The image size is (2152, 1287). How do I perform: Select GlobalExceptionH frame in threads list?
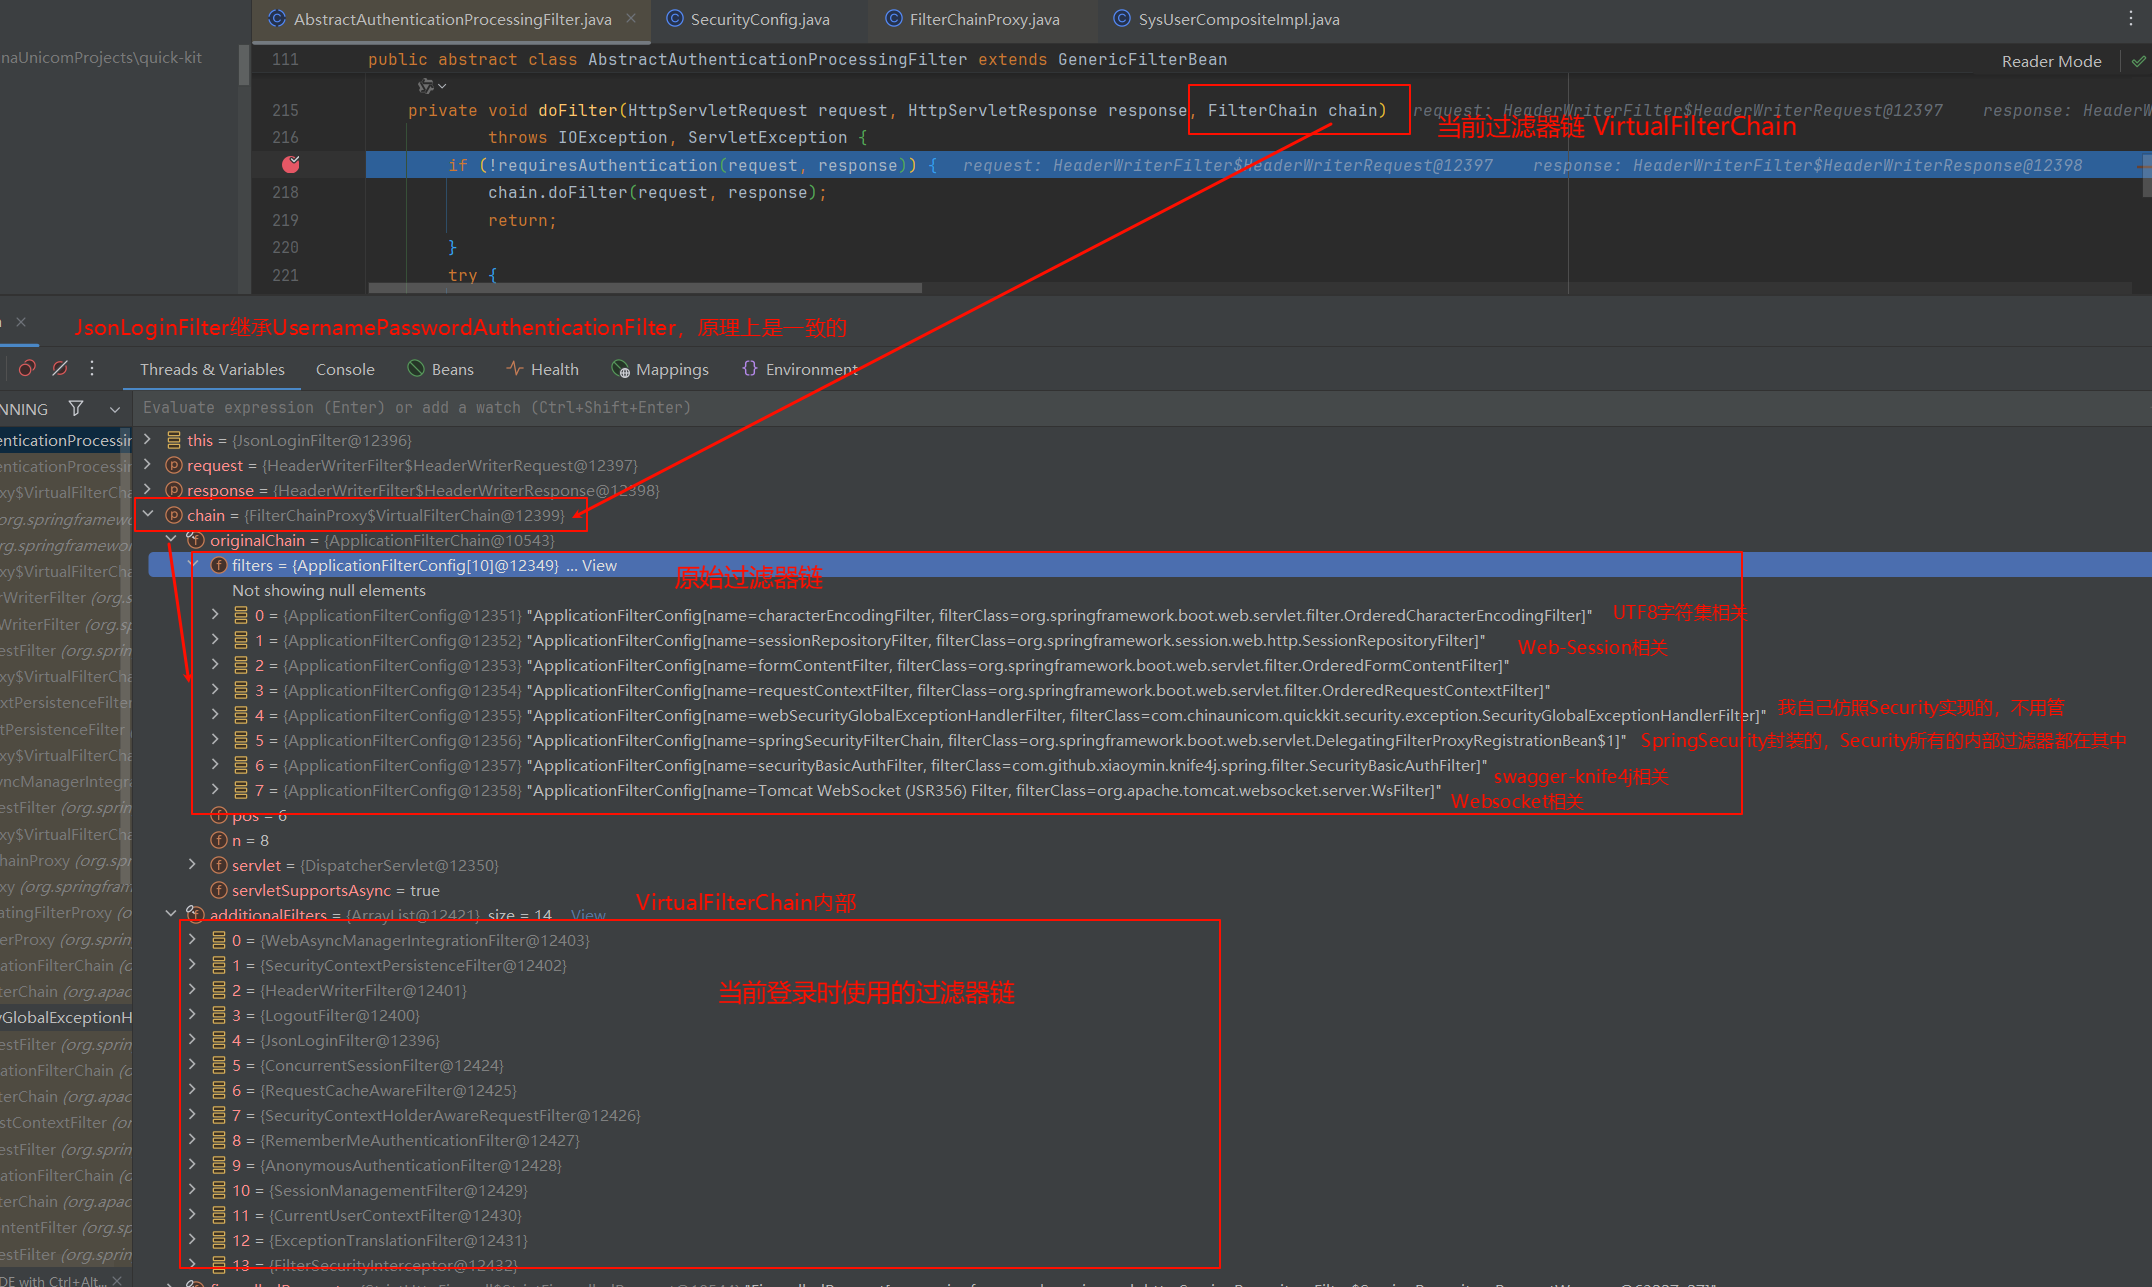click(x=66, y=1017)
